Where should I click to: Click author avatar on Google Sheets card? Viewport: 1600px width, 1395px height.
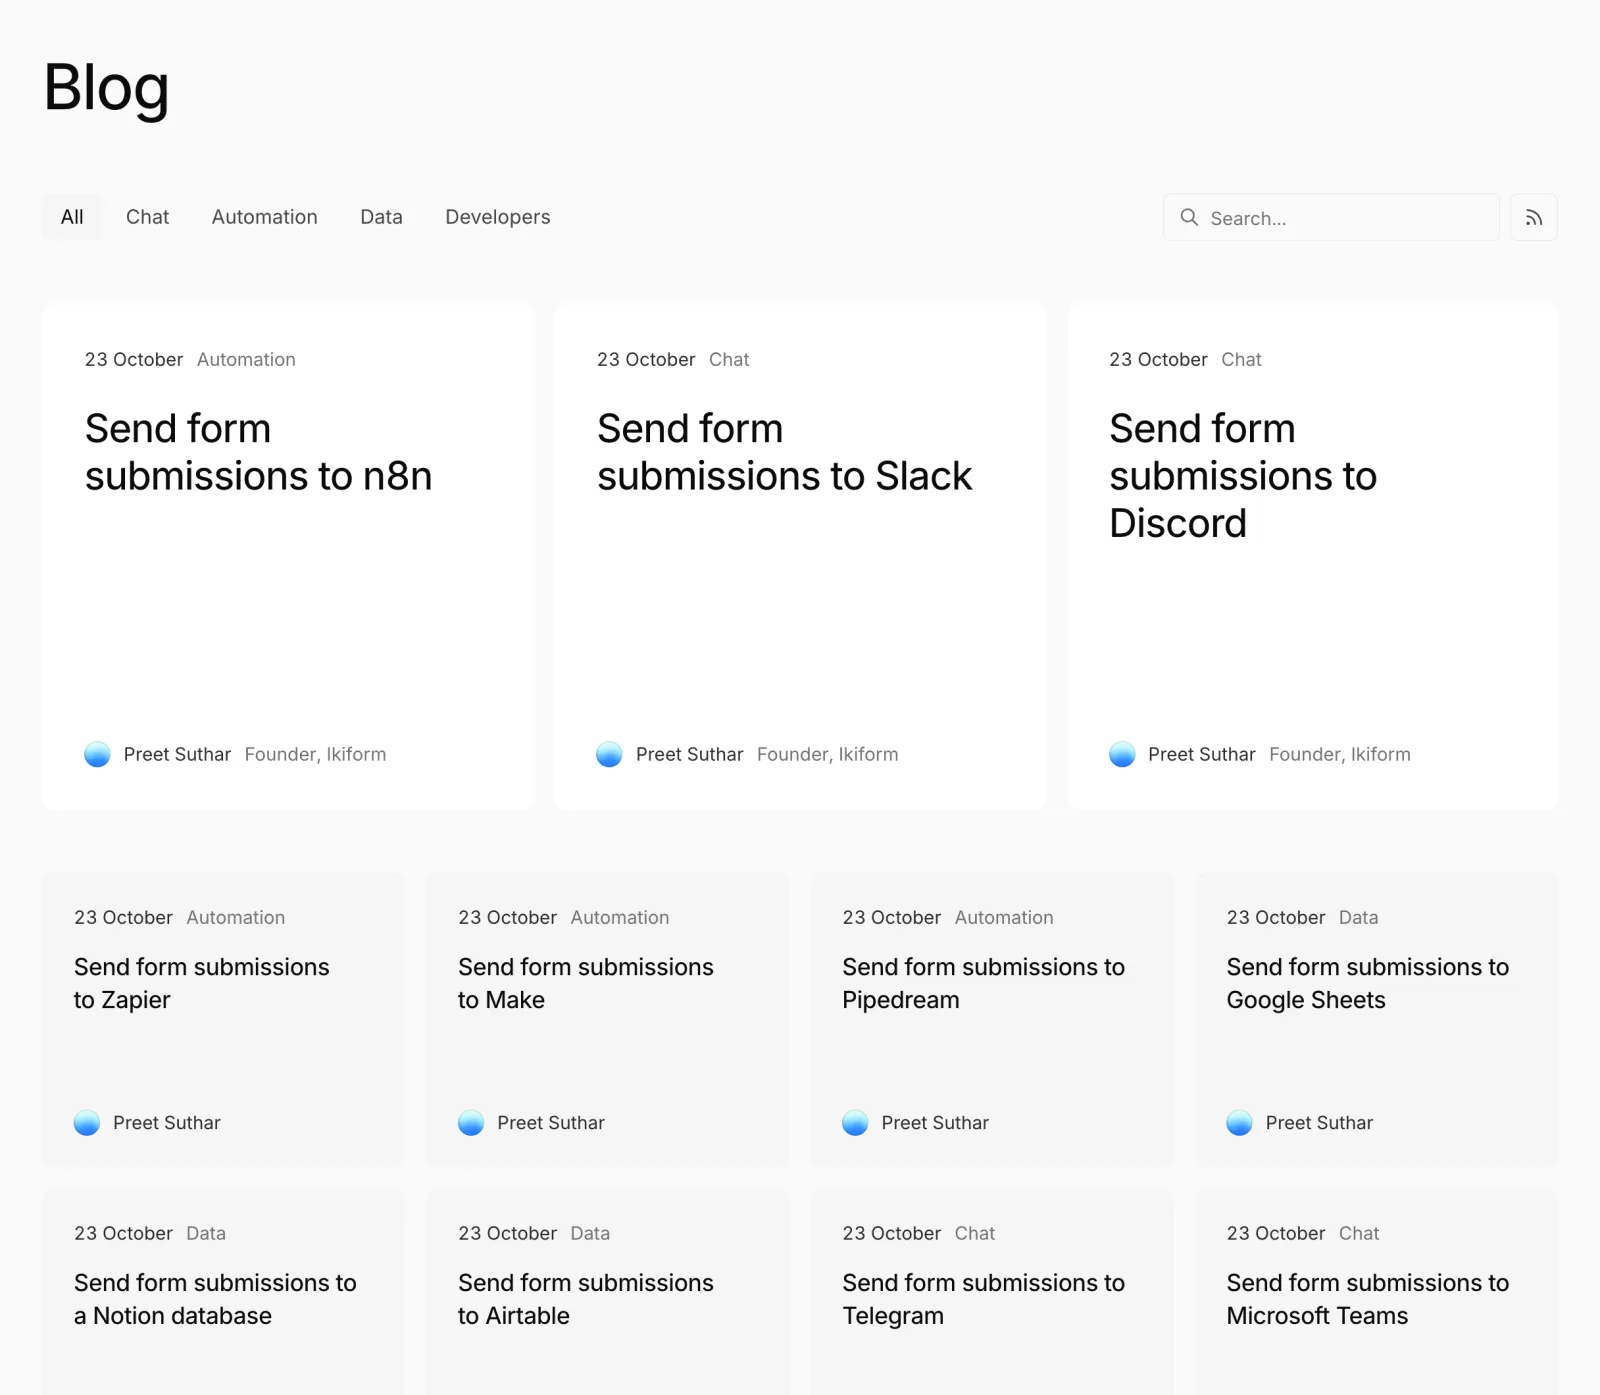click(1239, 1123)
